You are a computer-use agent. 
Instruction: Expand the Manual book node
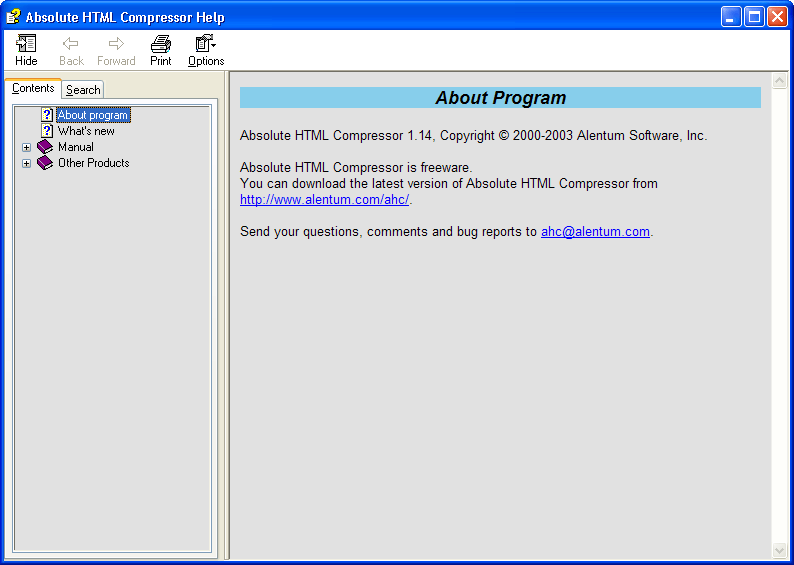[x=26, y=147]
